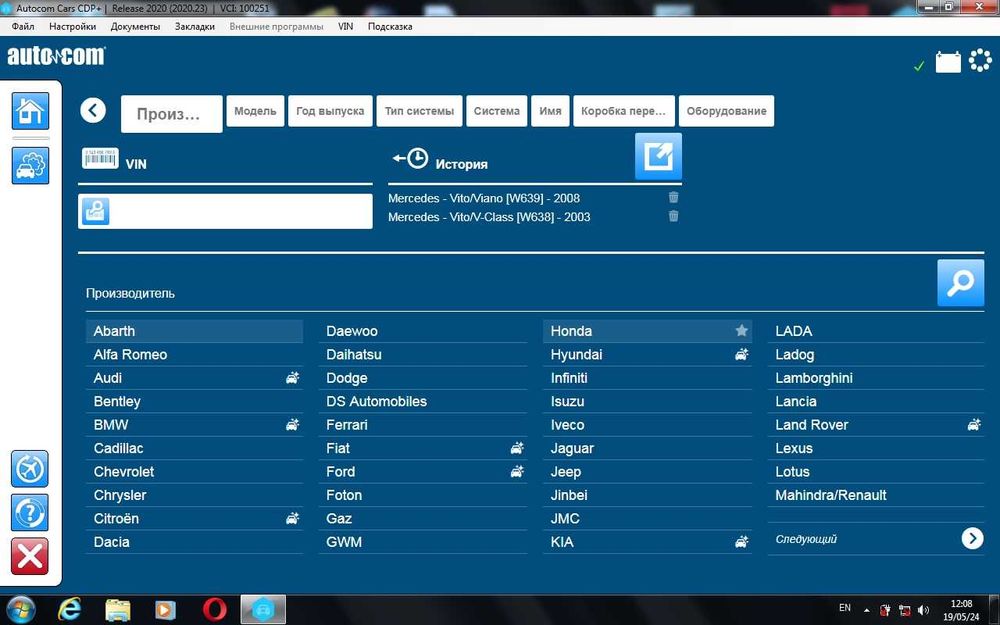Select manufacturer Mahindra/Renault

point(876,496)
